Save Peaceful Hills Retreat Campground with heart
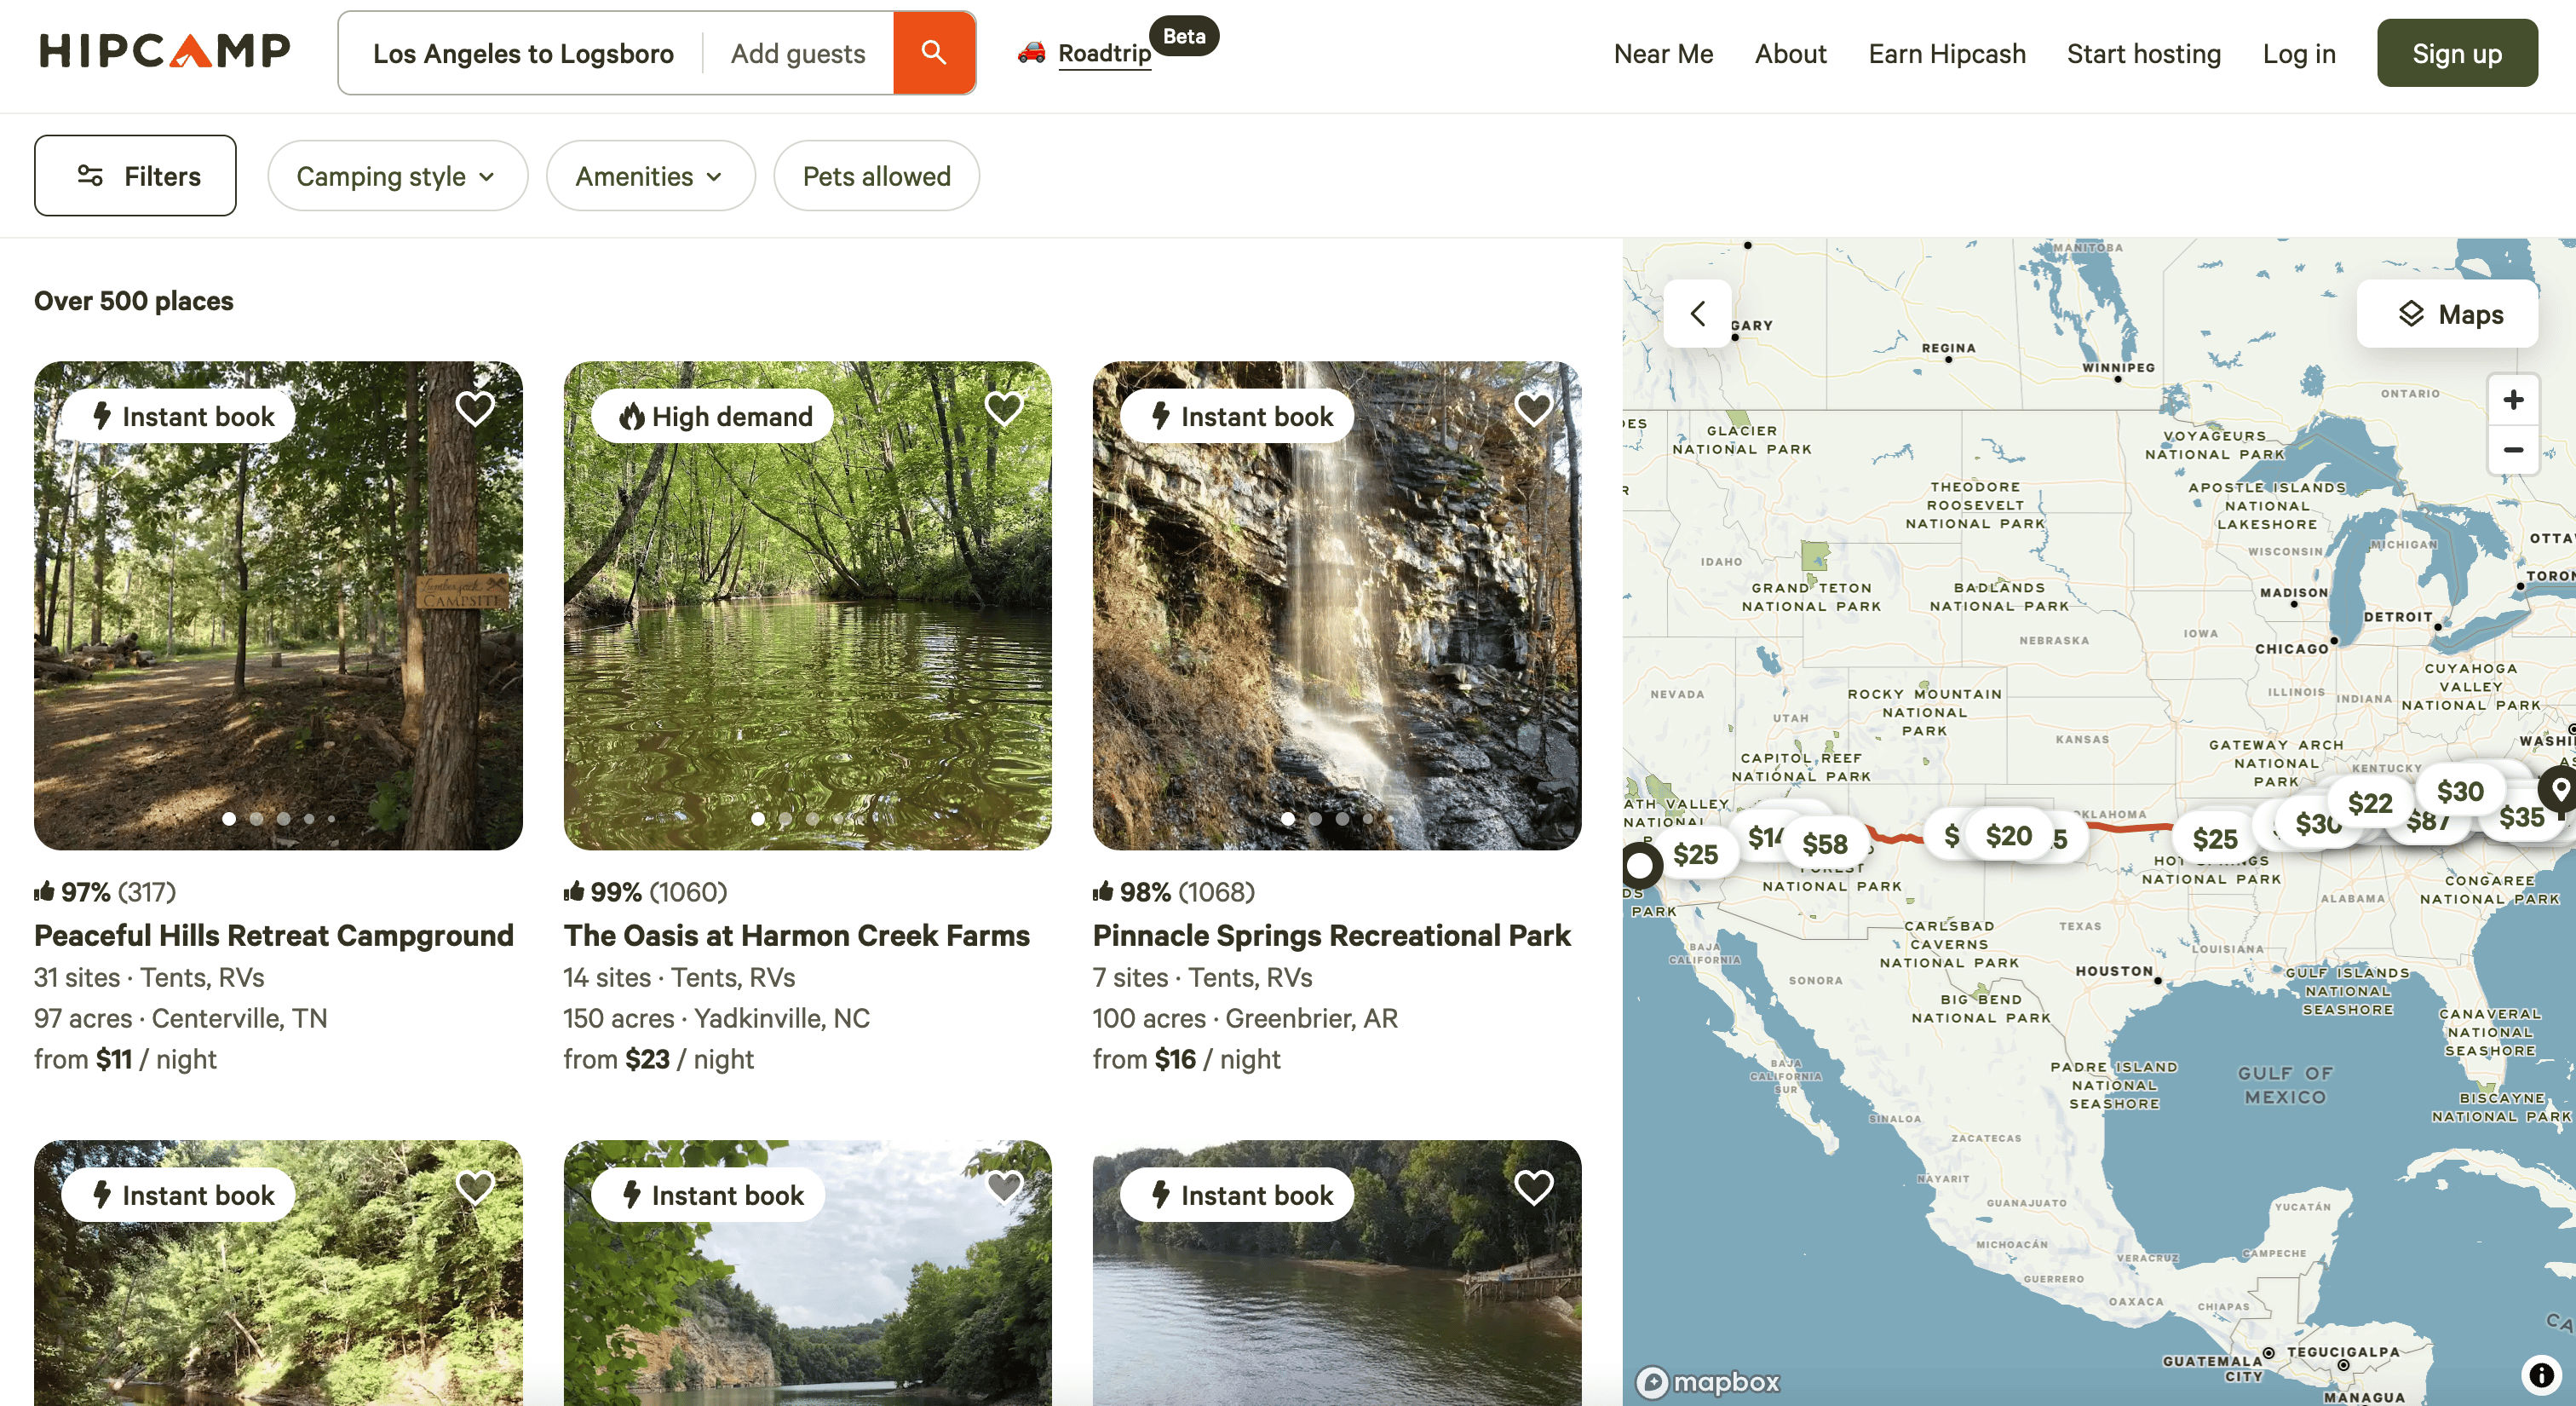Screen dimensions: 2576x1406 point(475,408)
